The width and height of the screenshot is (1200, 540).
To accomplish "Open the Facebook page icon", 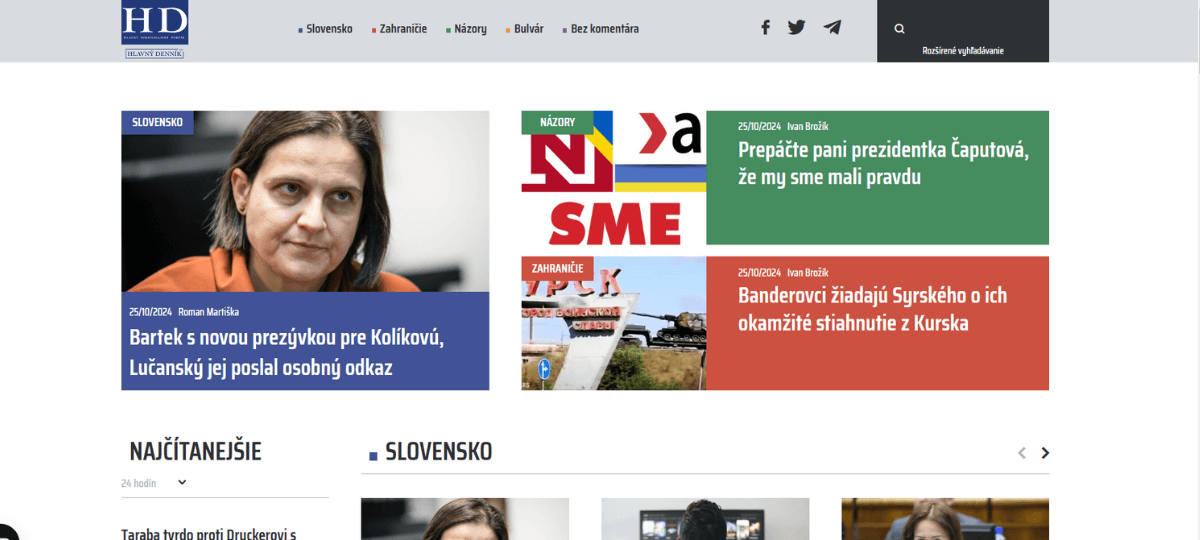I will click(765, 28).
